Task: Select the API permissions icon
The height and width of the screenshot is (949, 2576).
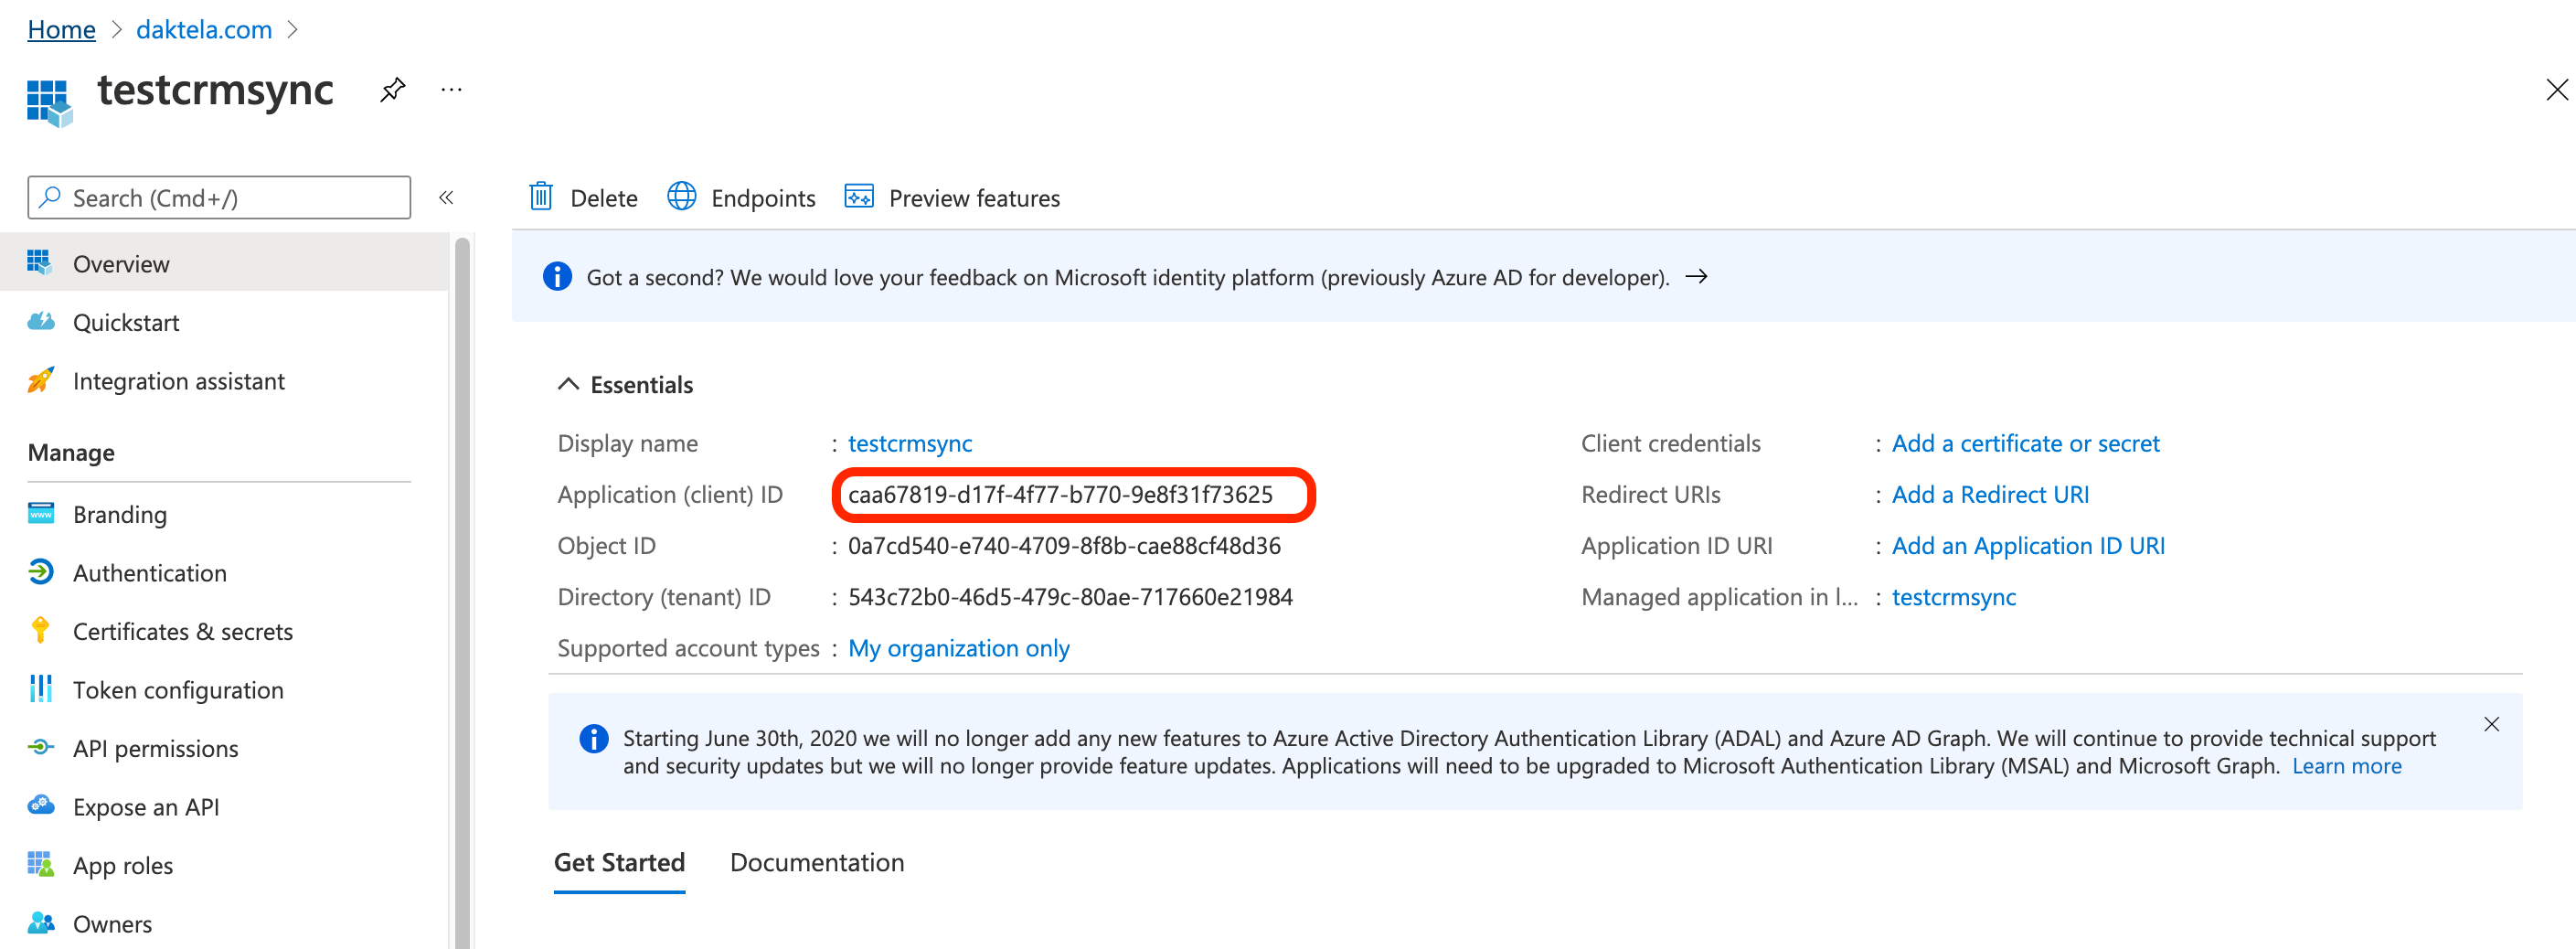Action: (x=40, y=747)
